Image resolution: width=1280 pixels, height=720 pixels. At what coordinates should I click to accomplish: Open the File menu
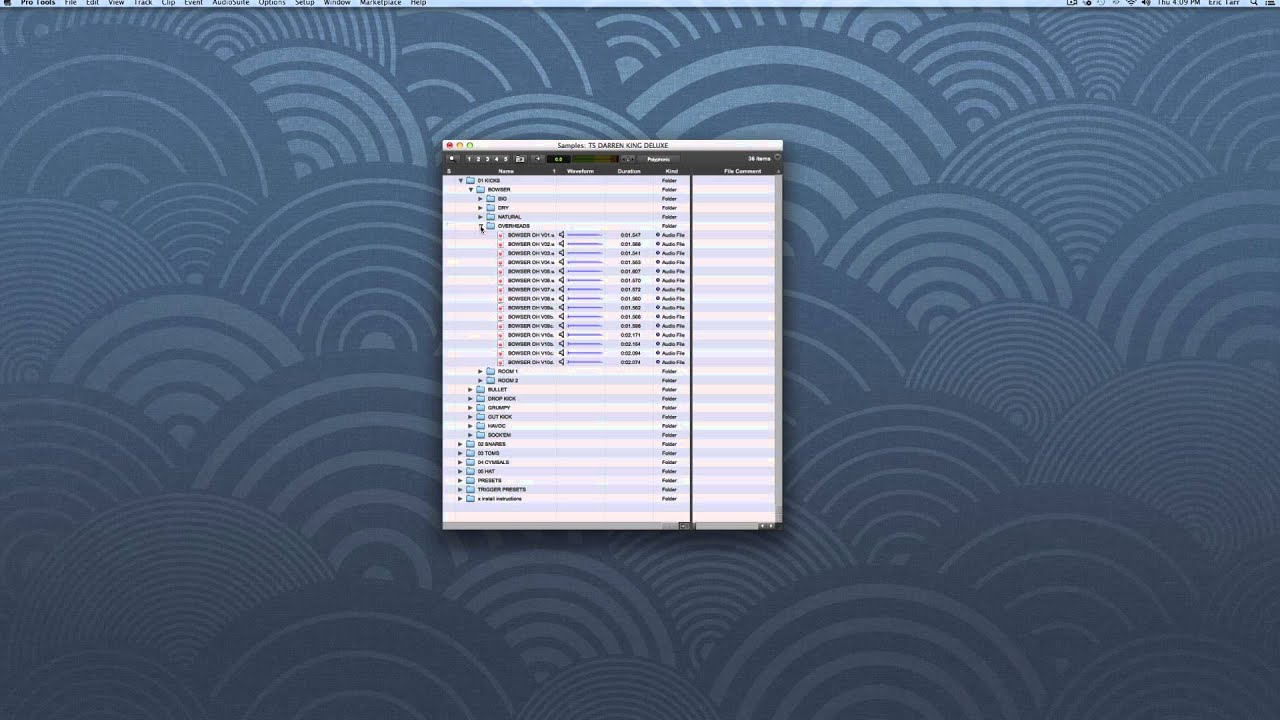pyautogui.click(x=70, y=3)
